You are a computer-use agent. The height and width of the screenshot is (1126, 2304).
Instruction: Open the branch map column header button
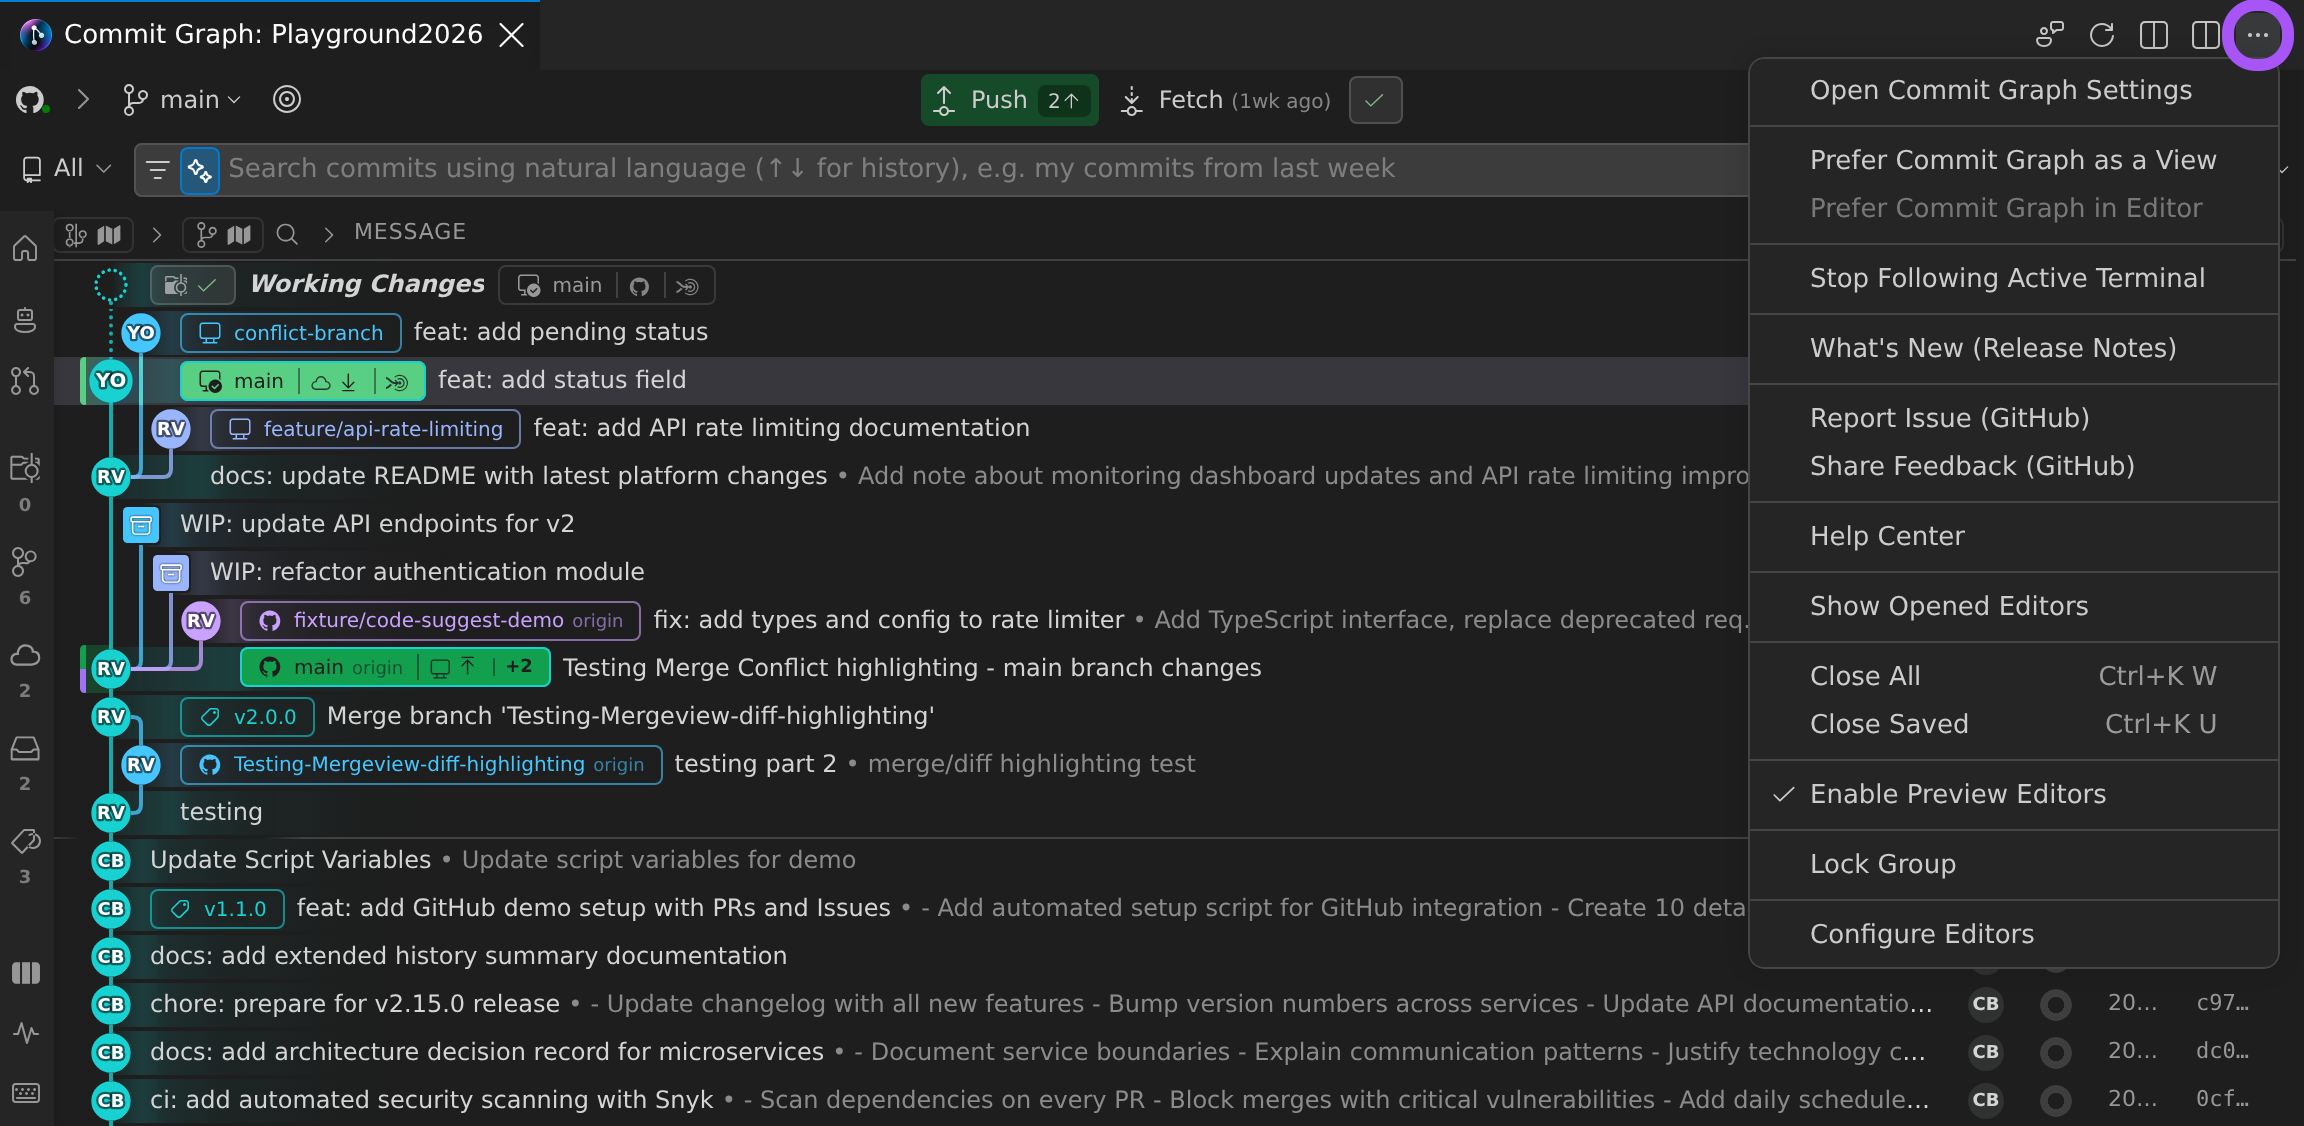tap(223, 234)
